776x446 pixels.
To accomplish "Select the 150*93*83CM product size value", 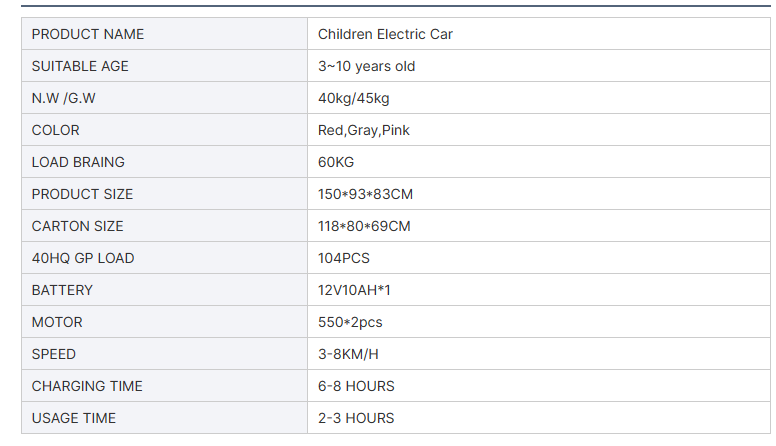I will 365,194.
